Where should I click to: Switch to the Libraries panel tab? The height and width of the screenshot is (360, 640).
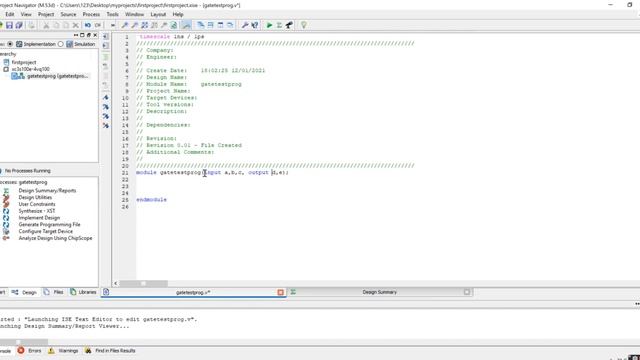tap(83, 292)
